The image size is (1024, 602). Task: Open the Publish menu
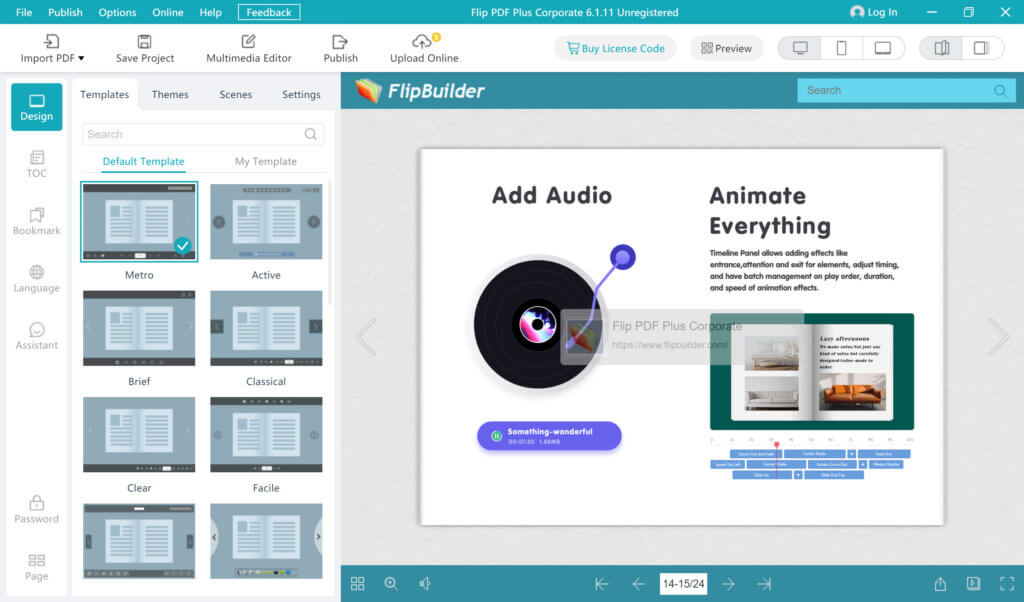point(65,12)
